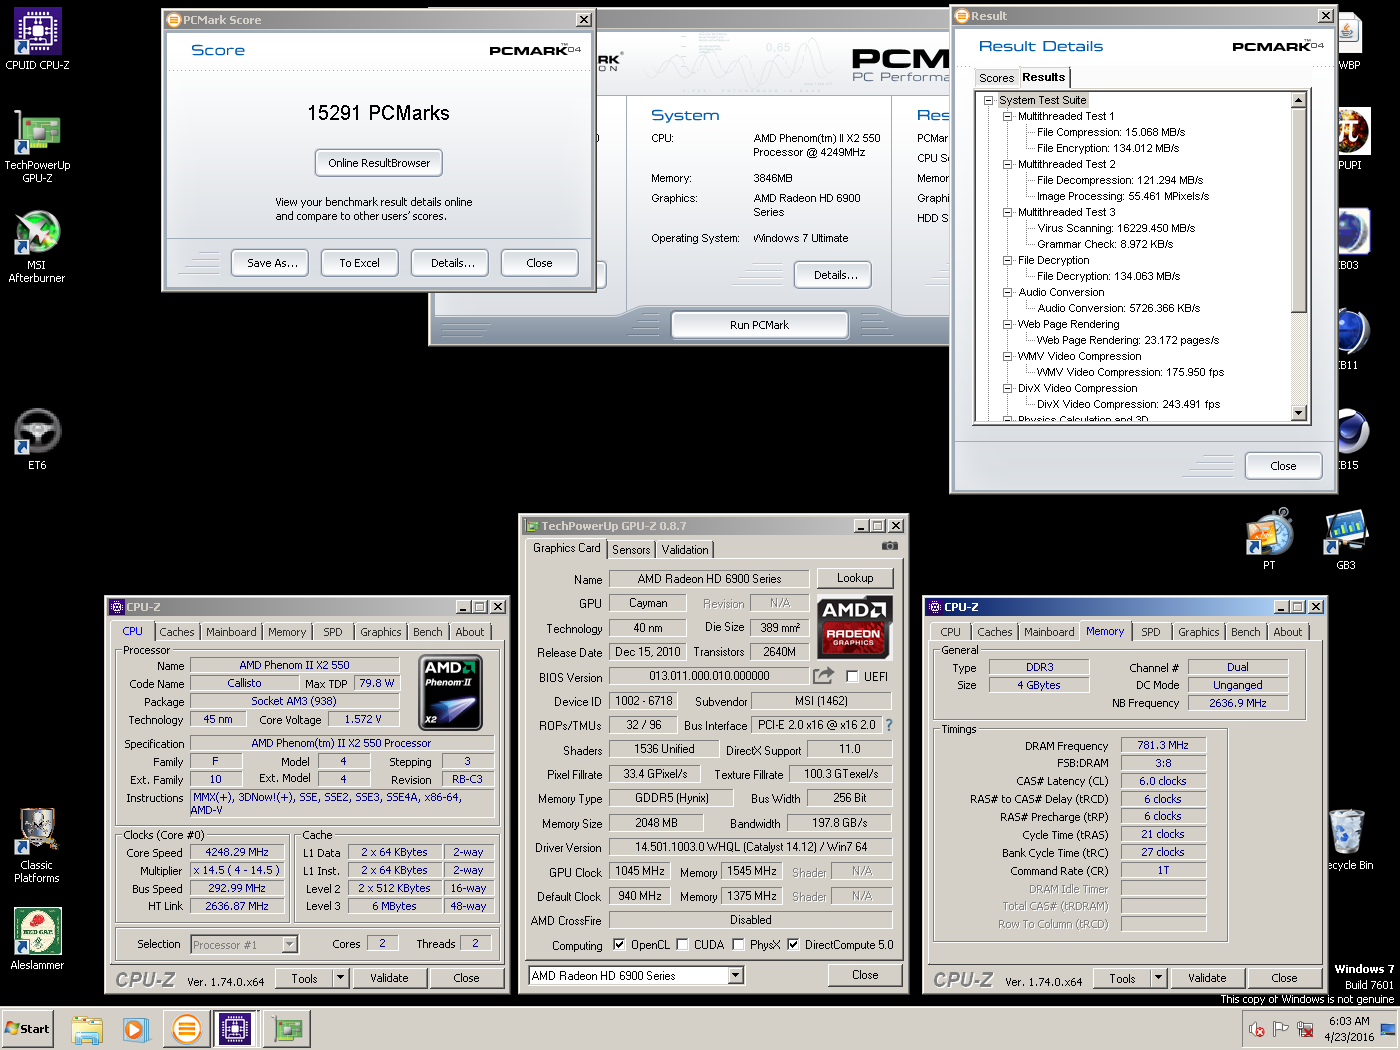Switch to Caches tab in left CPU-Z
The height and width of the screenshot is (1050, 1400).
177,632
